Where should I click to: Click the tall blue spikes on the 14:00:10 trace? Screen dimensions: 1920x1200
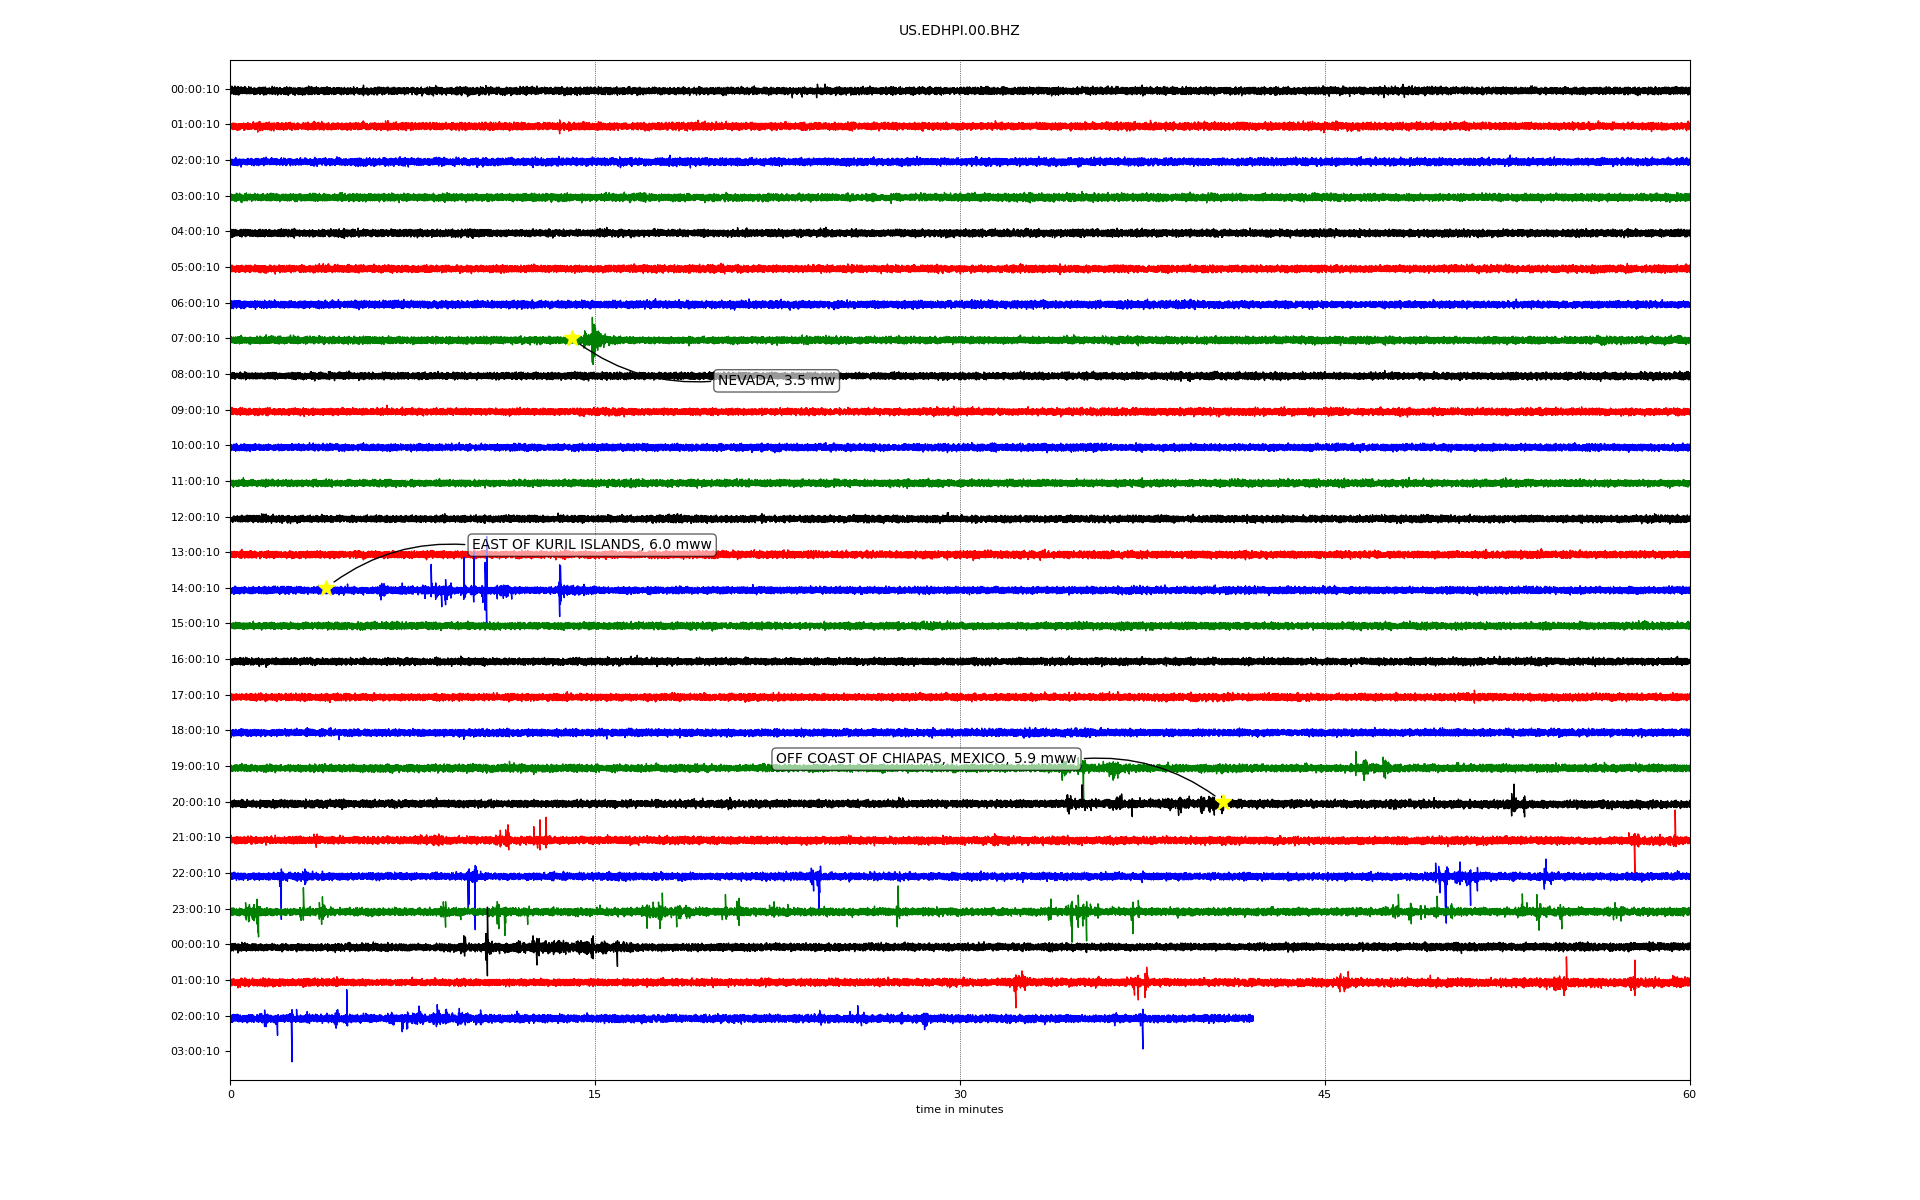476,586
